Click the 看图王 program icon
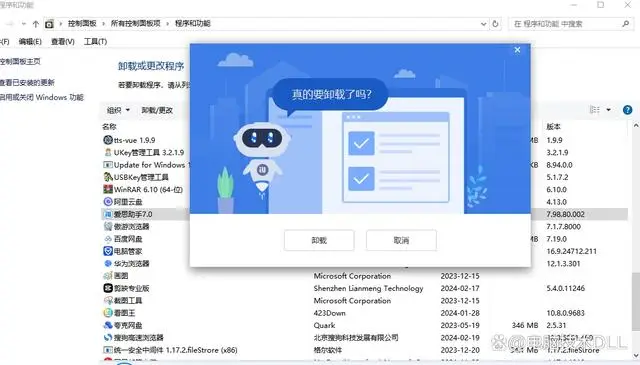This screenshot has height=365, width=640. coord(108,313)
